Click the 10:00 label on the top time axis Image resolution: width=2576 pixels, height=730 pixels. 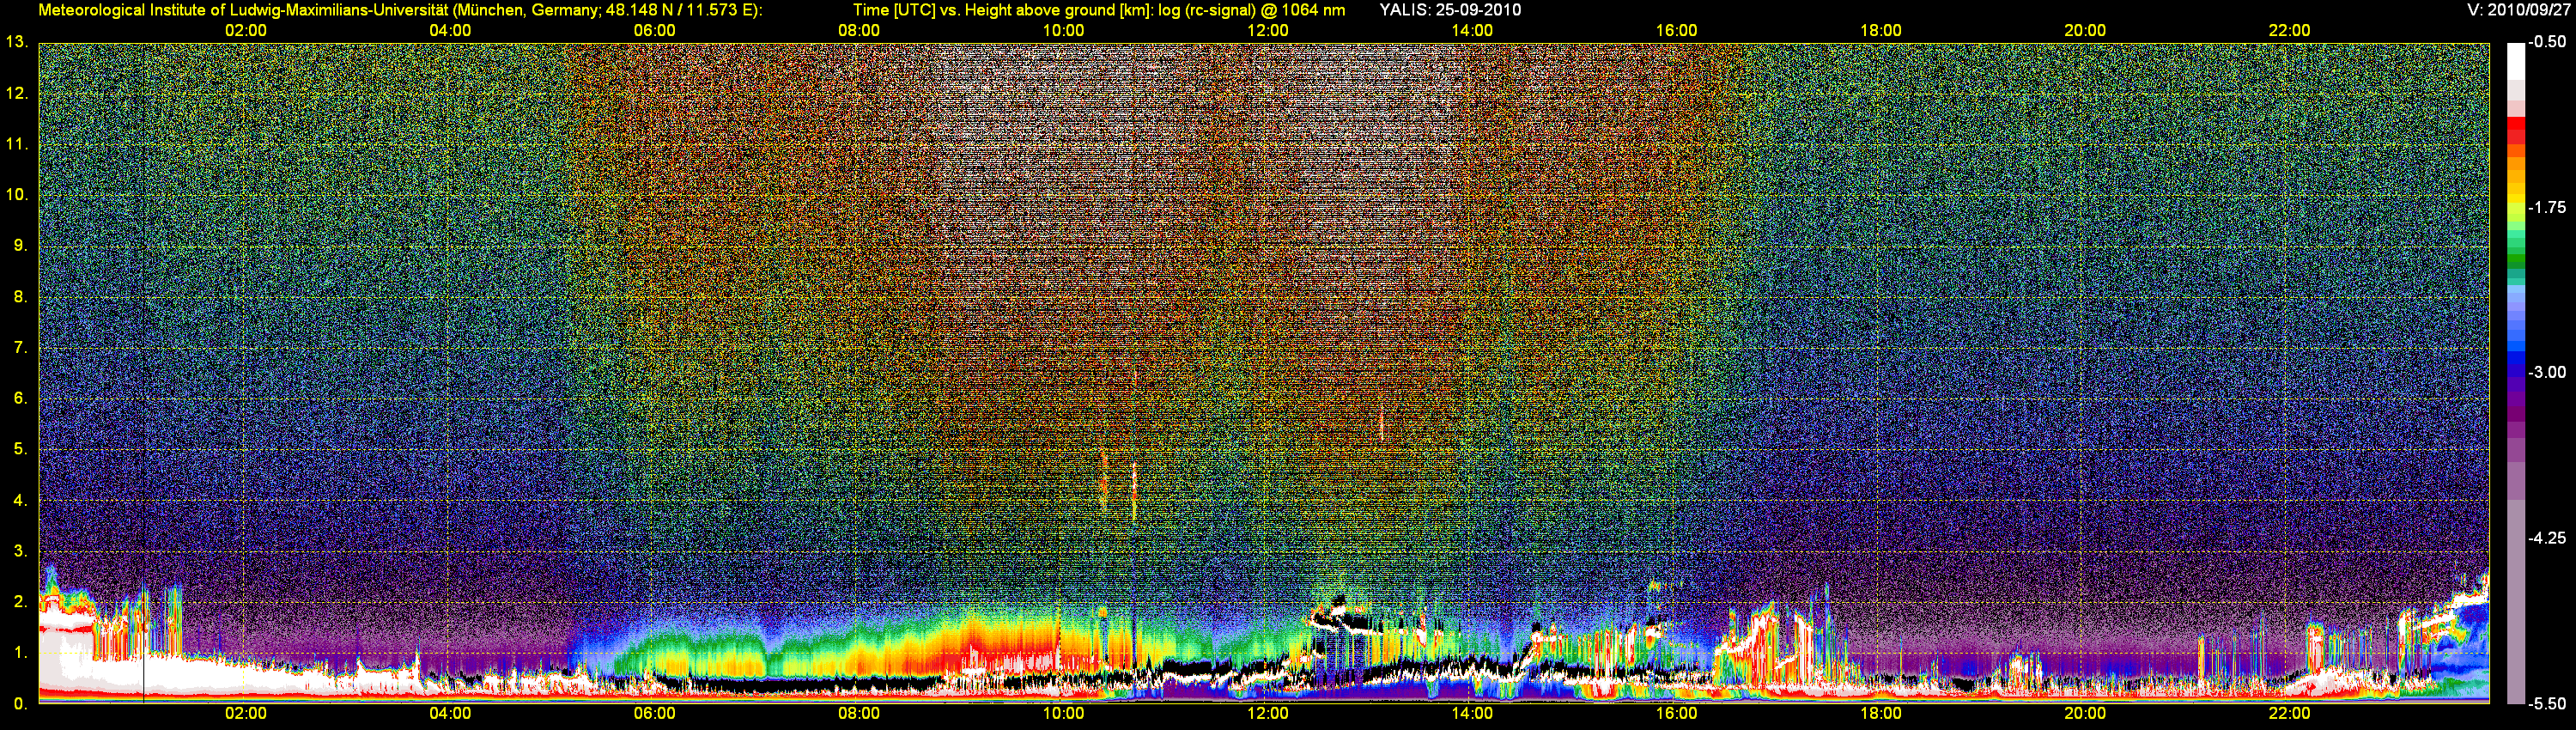click(1063, 30)
